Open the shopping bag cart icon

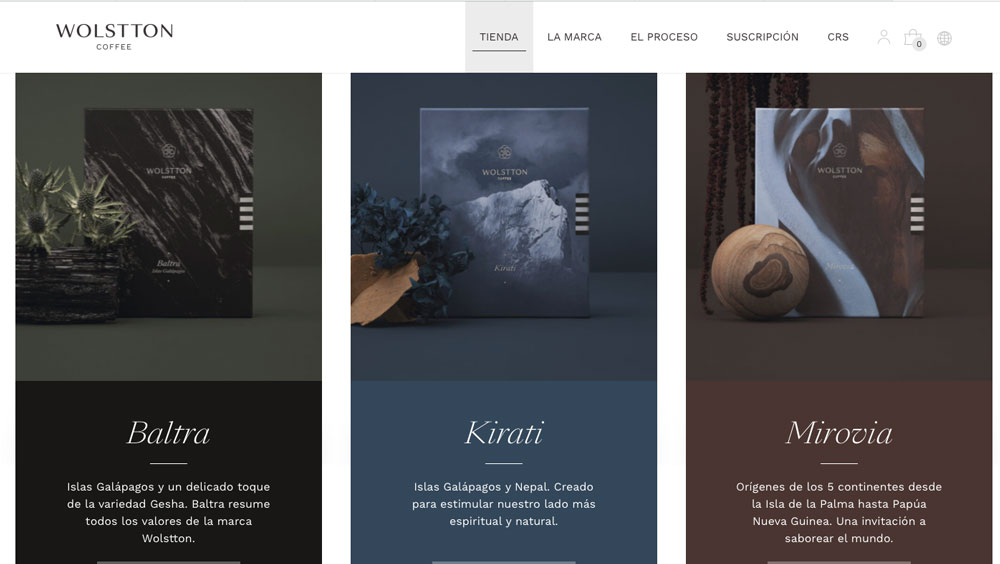click(x=912, y=37)
